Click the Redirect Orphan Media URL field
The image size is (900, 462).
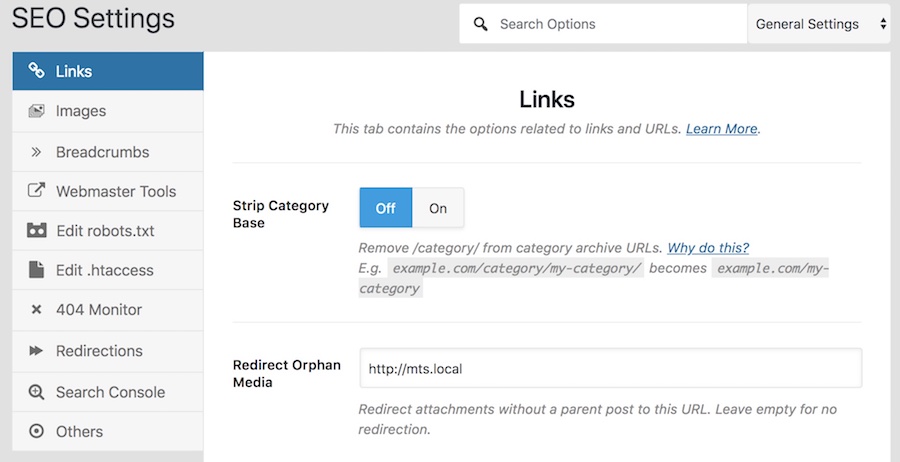pyautogui.click(x=611, y=368)
